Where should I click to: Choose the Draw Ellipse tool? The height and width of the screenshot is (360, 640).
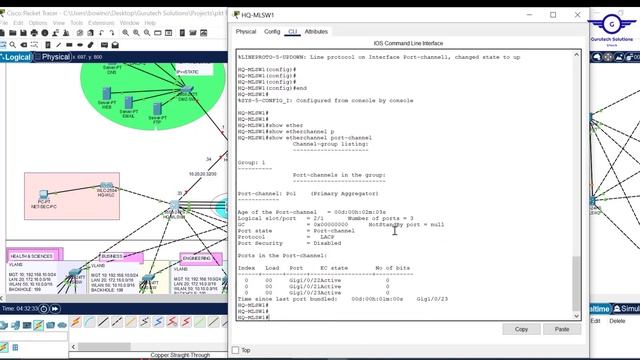point(80,45)
